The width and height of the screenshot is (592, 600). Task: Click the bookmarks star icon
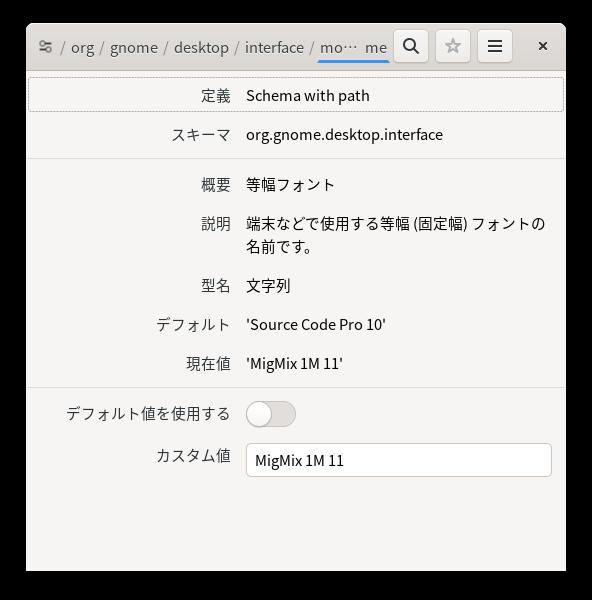click(453, 46)
